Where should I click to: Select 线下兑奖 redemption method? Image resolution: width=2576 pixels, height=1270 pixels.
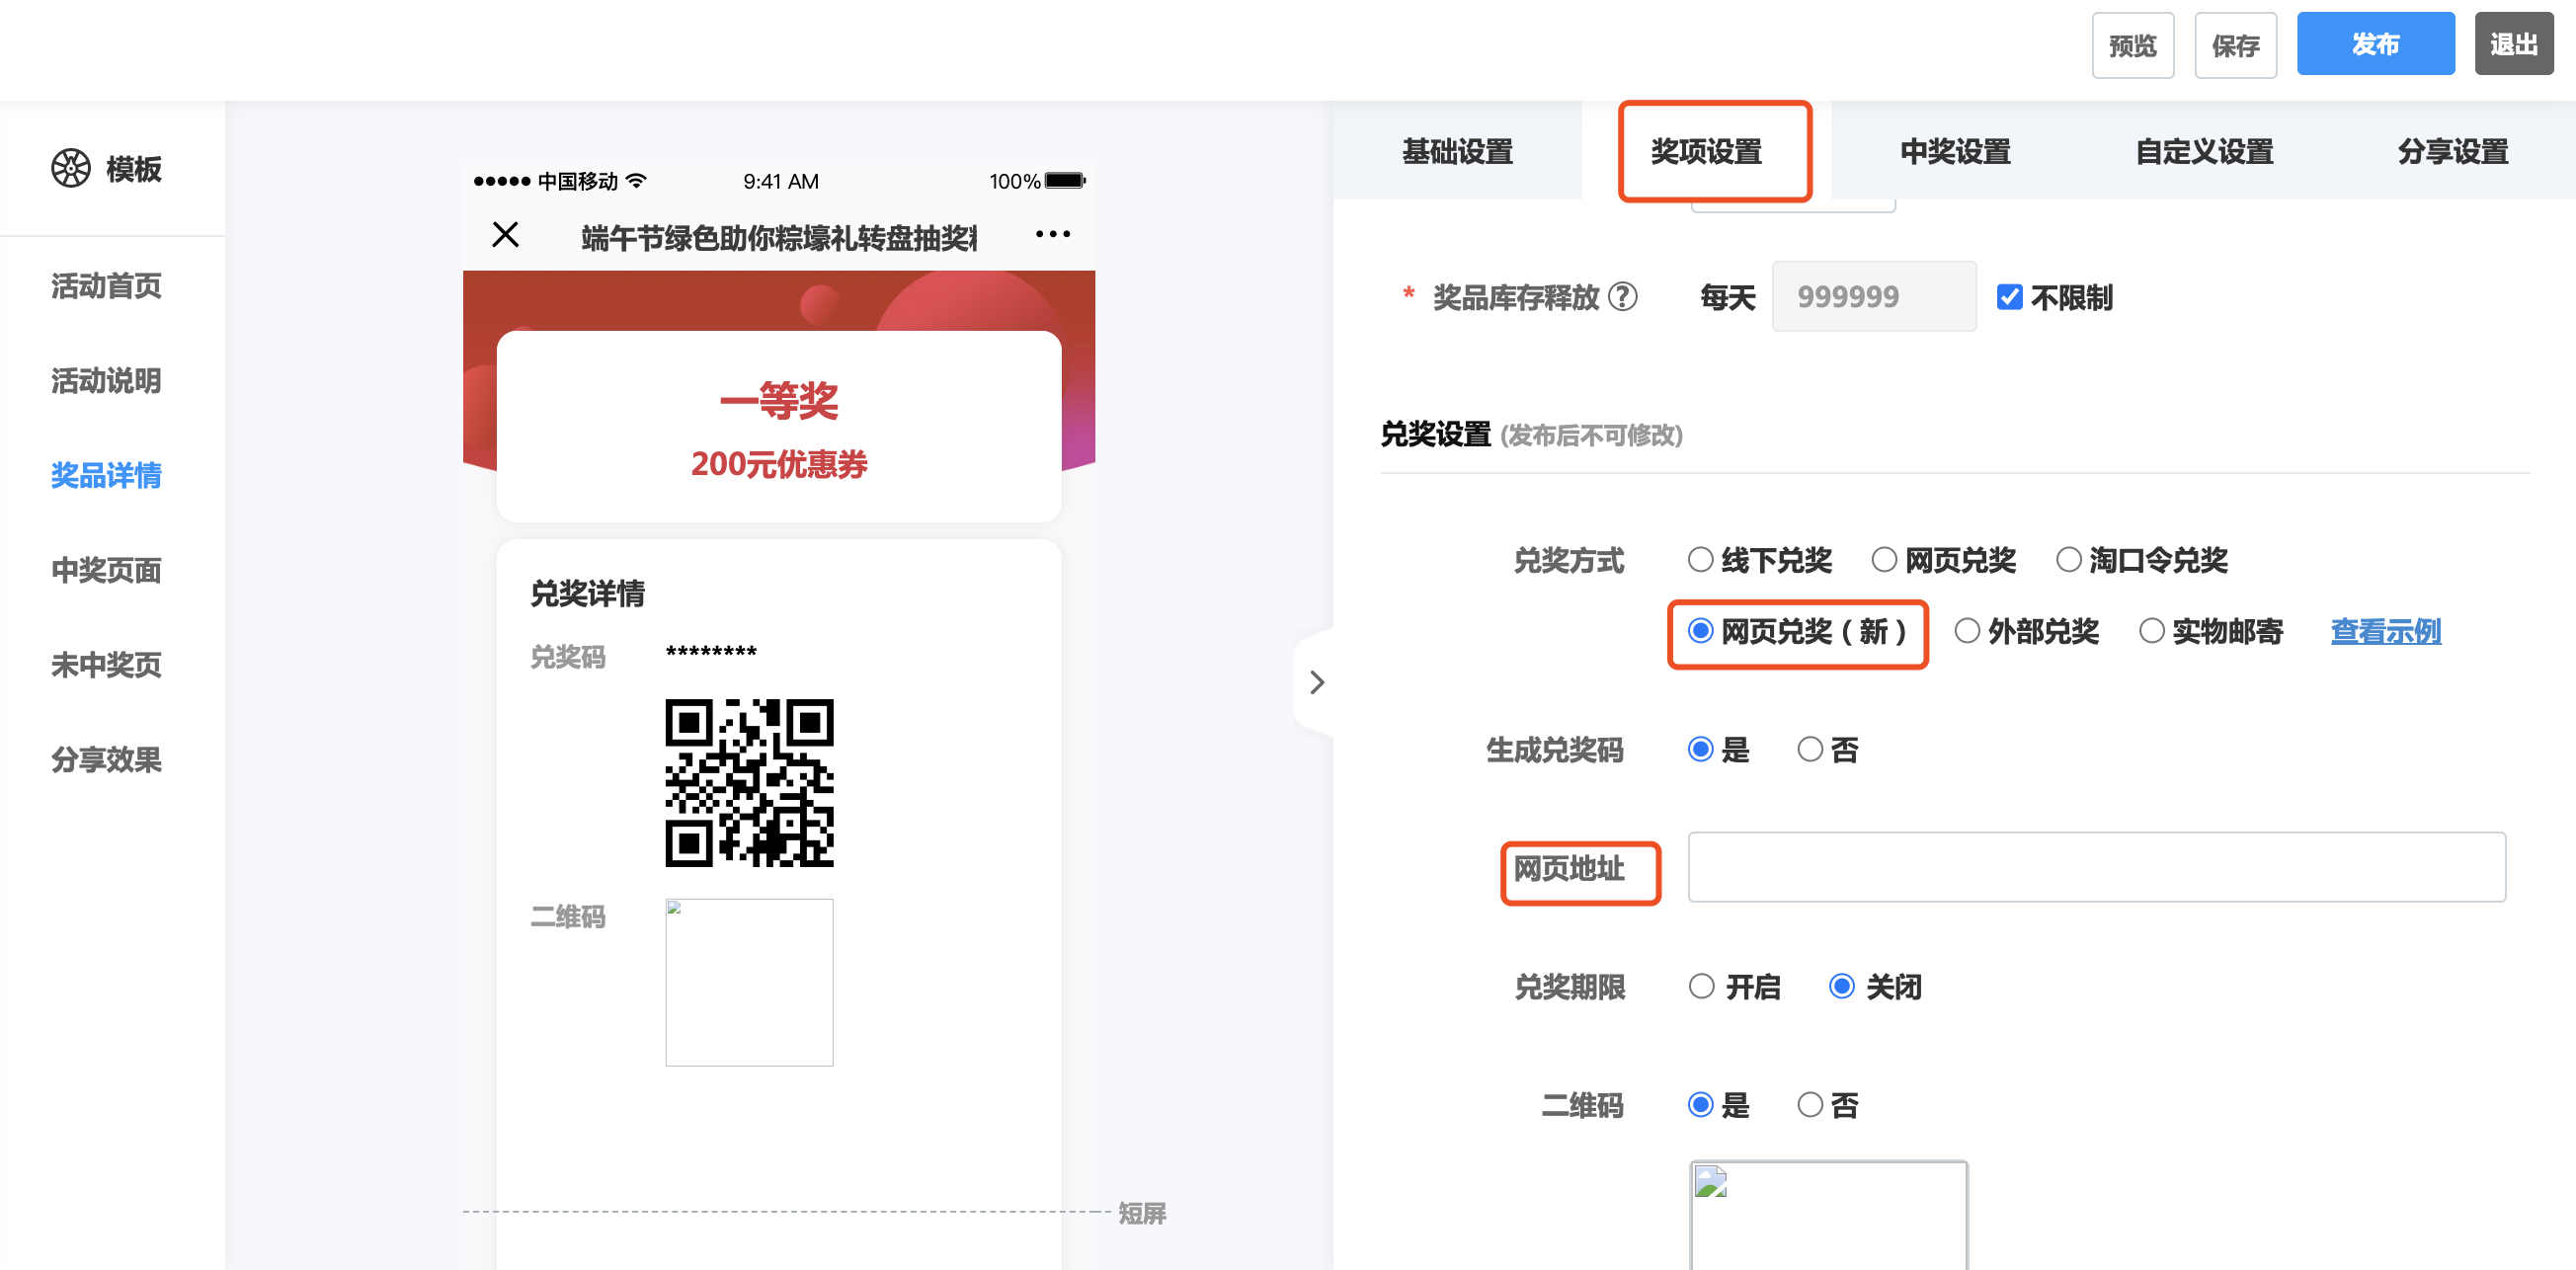[x=1701, y=560]
